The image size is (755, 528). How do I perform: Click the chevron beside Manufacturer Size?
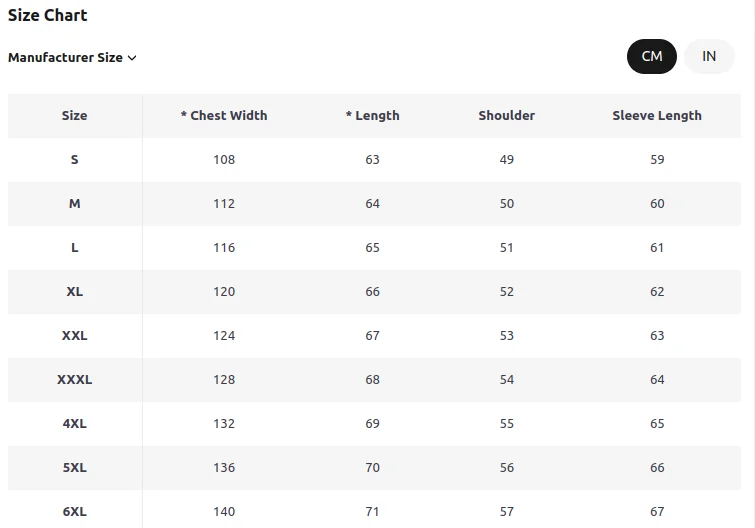coord(132,58)
